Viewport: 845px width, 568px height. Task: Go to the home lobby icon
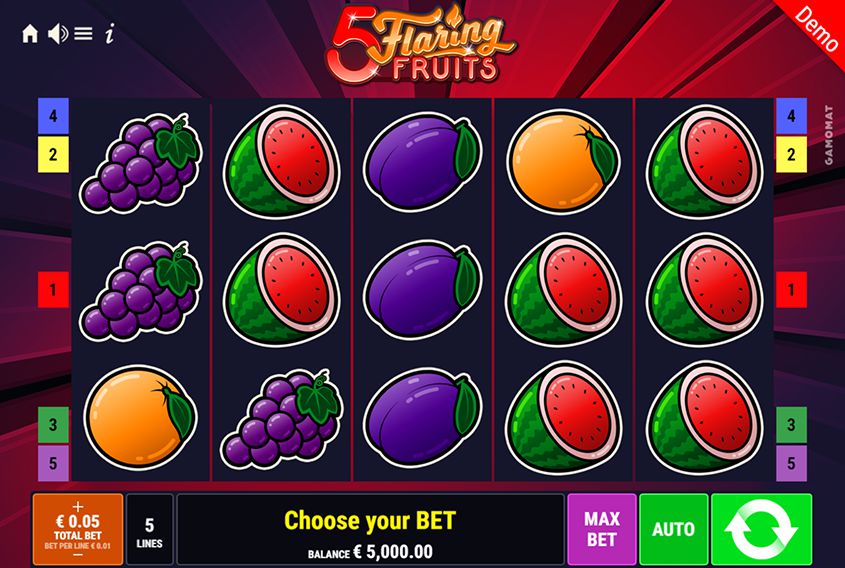pos(30,34)
